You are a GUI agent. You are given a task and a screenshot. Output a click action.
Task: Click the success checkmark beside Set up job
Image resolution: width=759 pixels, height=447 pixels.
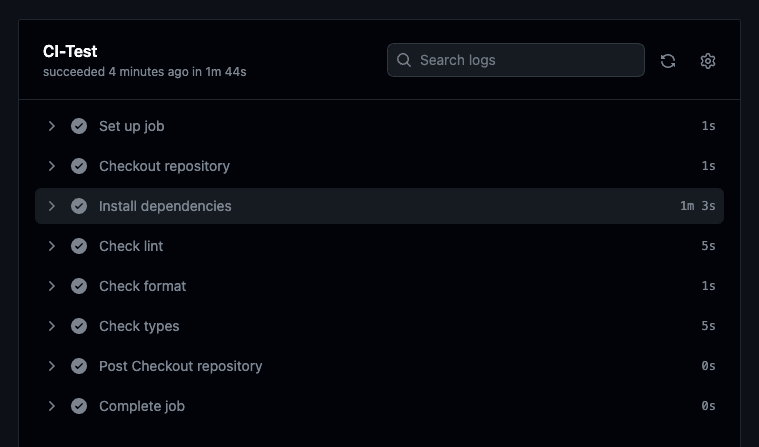pos(79,126)
